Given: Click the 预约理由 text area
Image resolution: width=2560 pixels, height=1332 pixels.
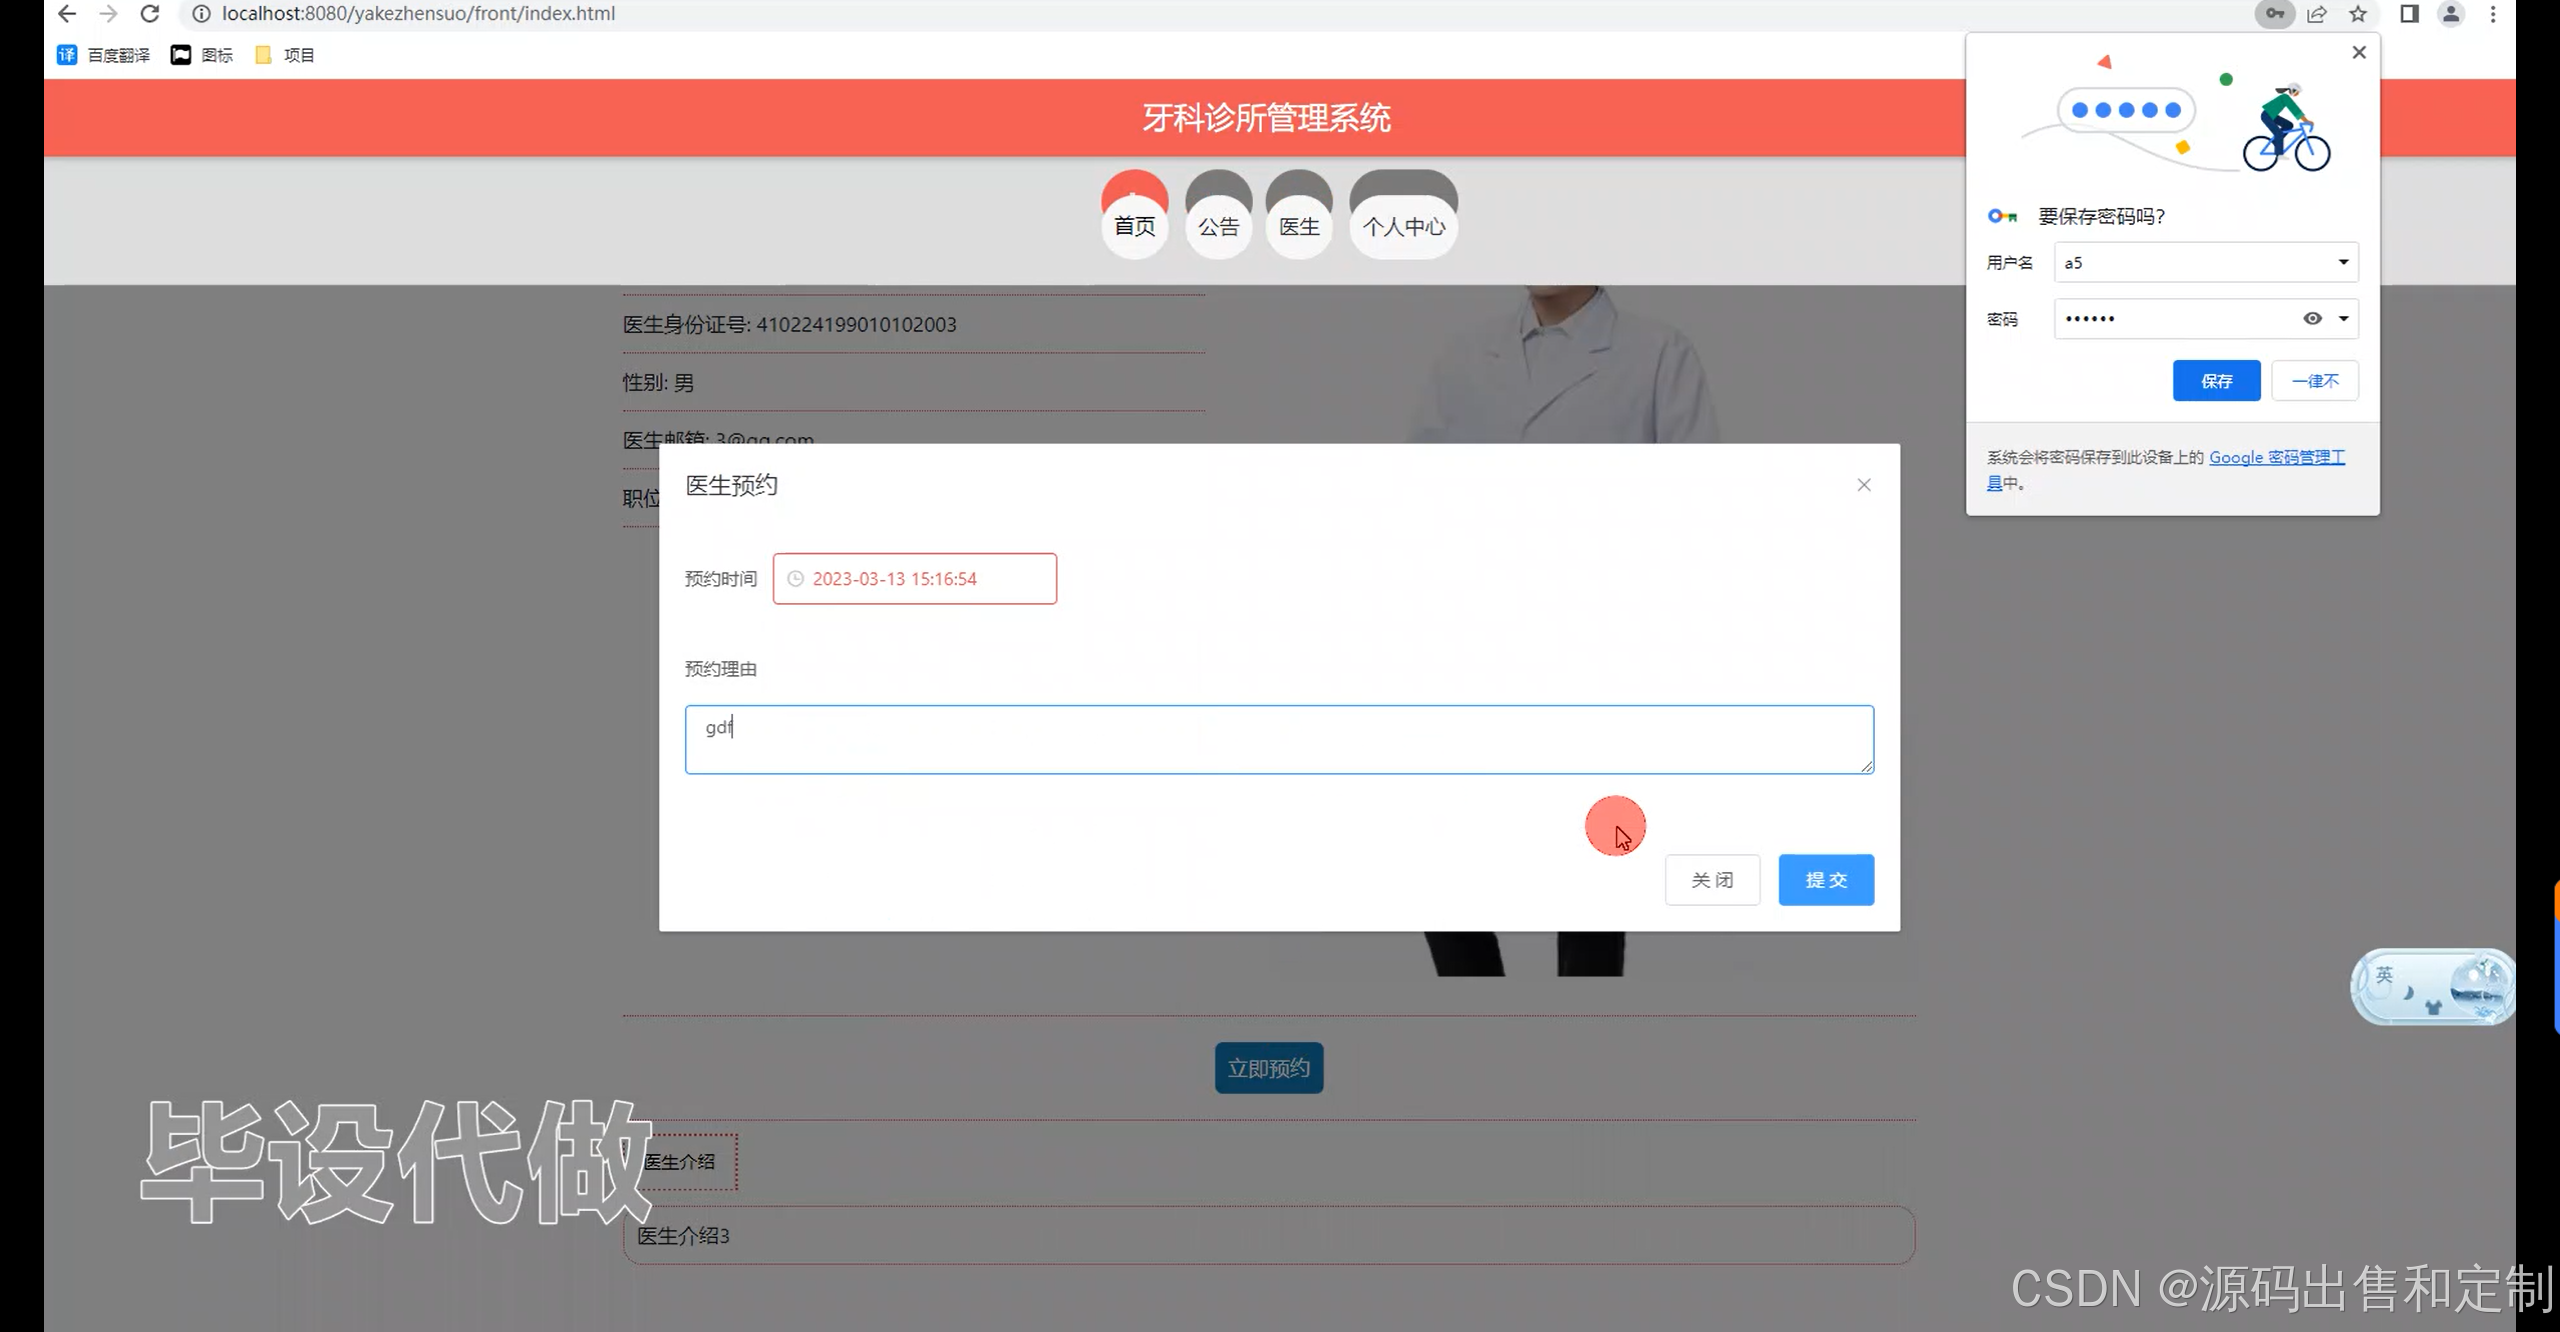Looking at the screenshot, I should click(1278, 739).
